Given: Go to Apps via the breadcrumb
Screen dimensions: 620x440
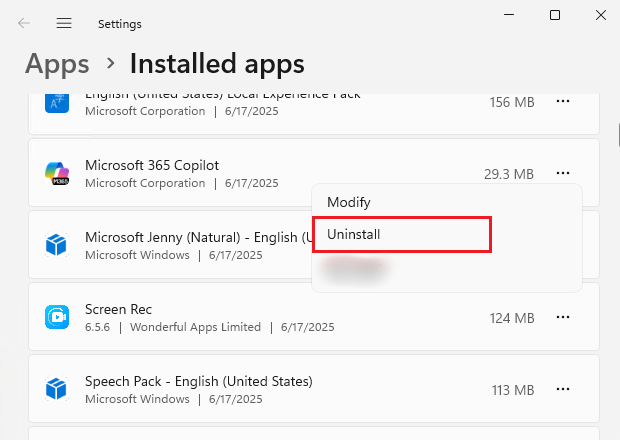Looking at the screenshot, I should (57, 64).
